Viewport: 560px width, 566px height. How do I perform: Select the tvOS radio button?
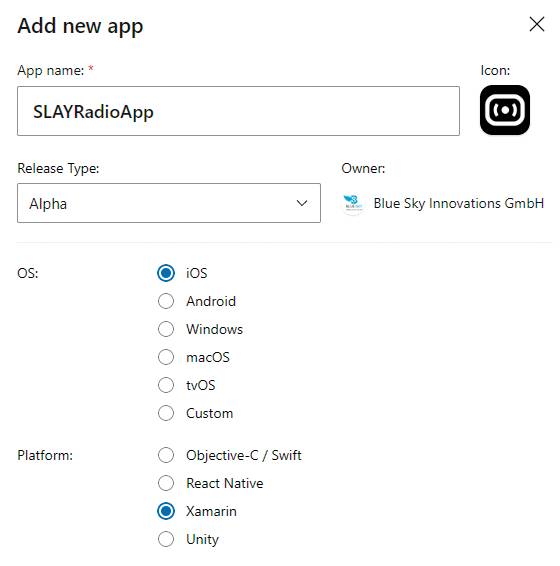pos(166,385)
